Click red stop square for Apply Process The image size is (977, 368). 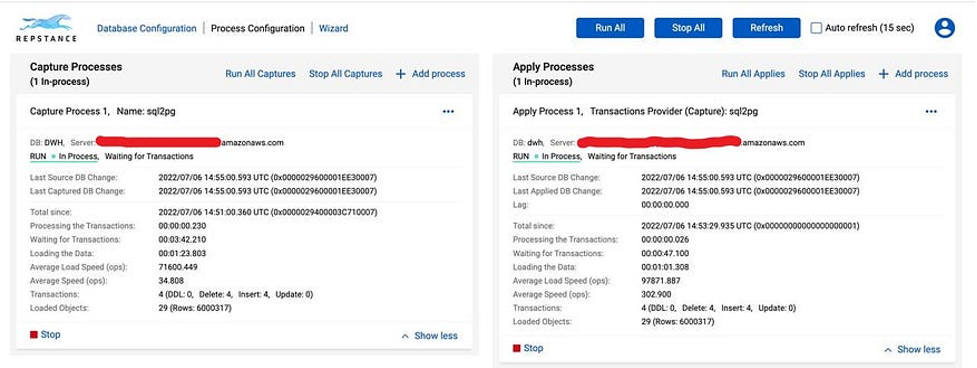coord(517,348)
